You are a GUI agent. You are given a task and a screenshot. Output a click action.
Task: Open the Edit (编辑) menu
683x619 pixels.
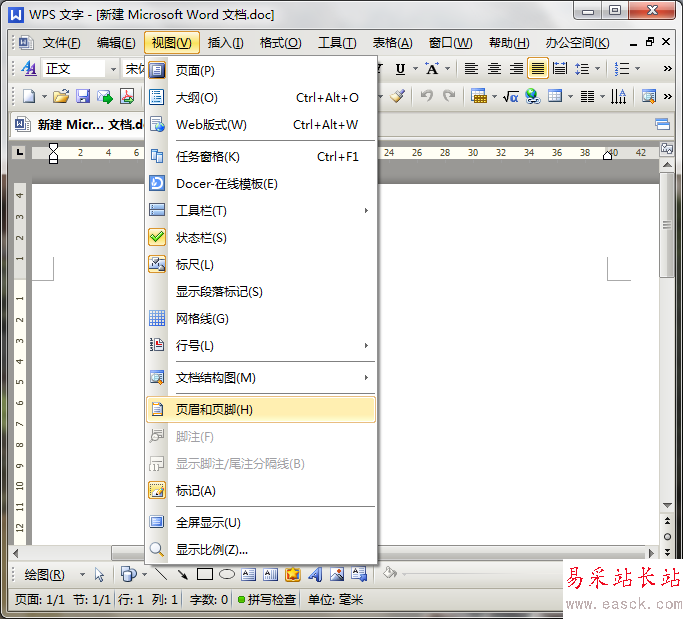pyautogui.click(x=116, y=43)
